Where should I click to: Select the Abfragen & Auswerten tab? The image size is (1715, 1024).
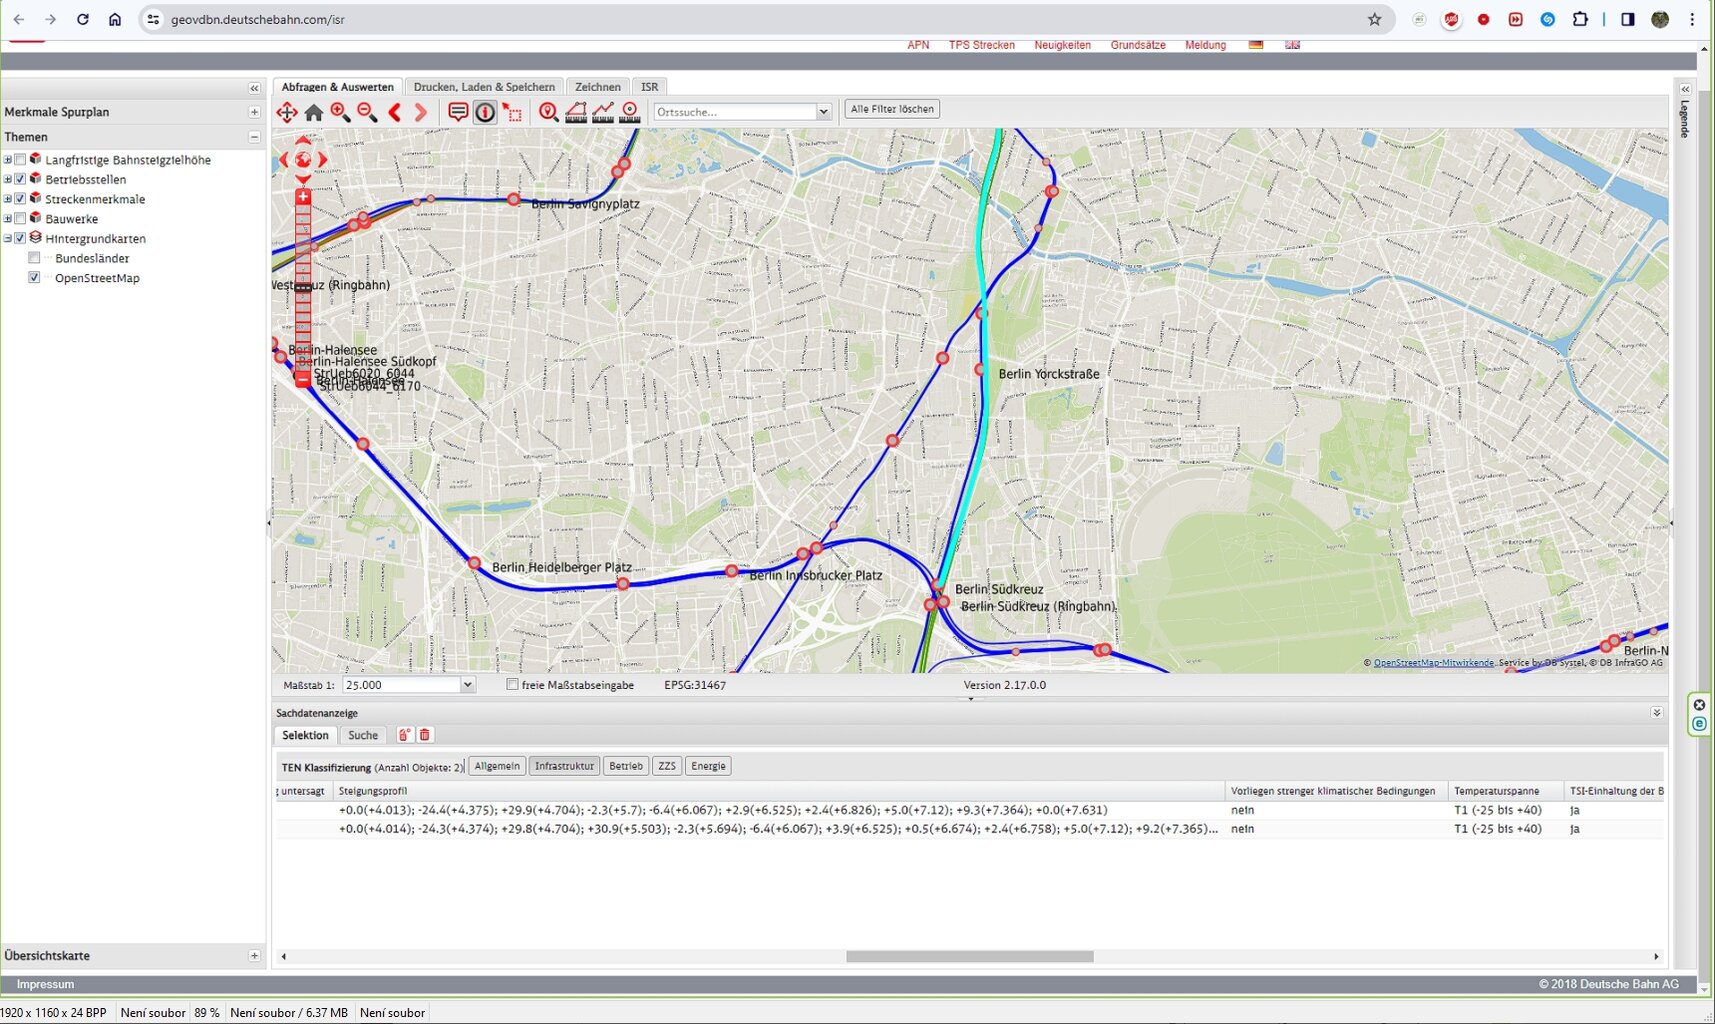pyautogui.click(x=338, y=87)
